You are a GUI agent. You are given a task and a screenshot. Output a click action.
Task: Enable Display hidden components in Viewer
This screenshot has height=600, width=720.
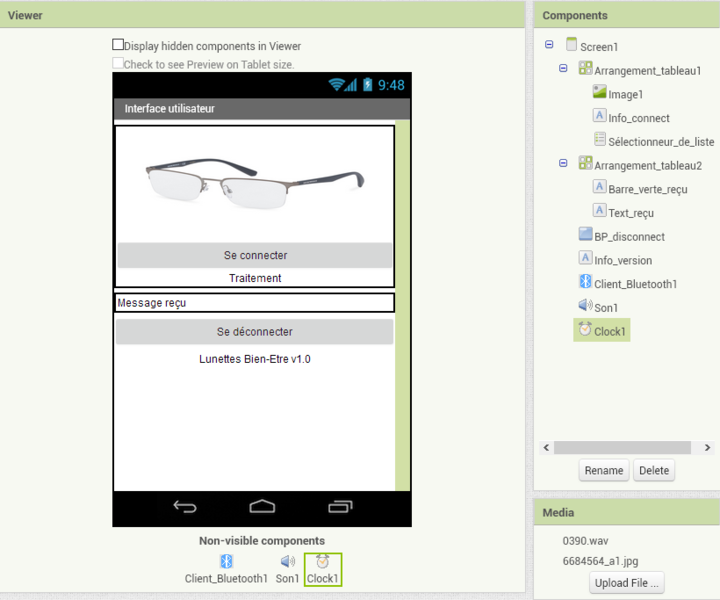pos(118,45)
